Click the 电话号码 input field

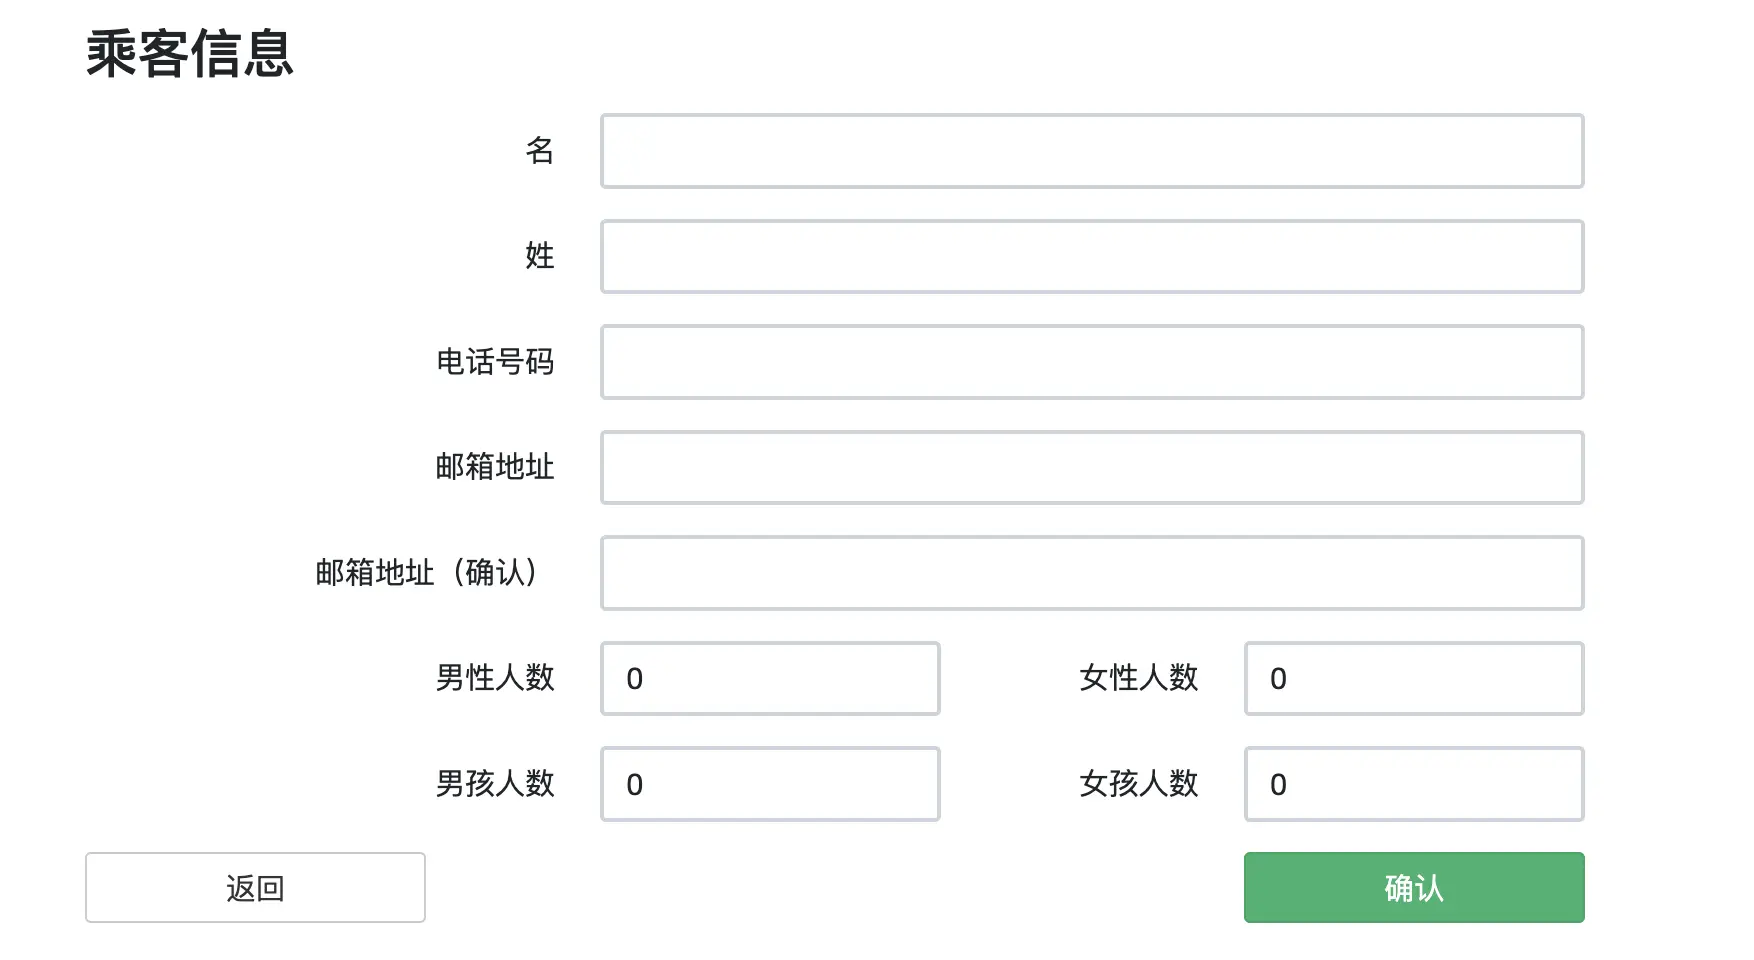click(x=1092, y=362)
